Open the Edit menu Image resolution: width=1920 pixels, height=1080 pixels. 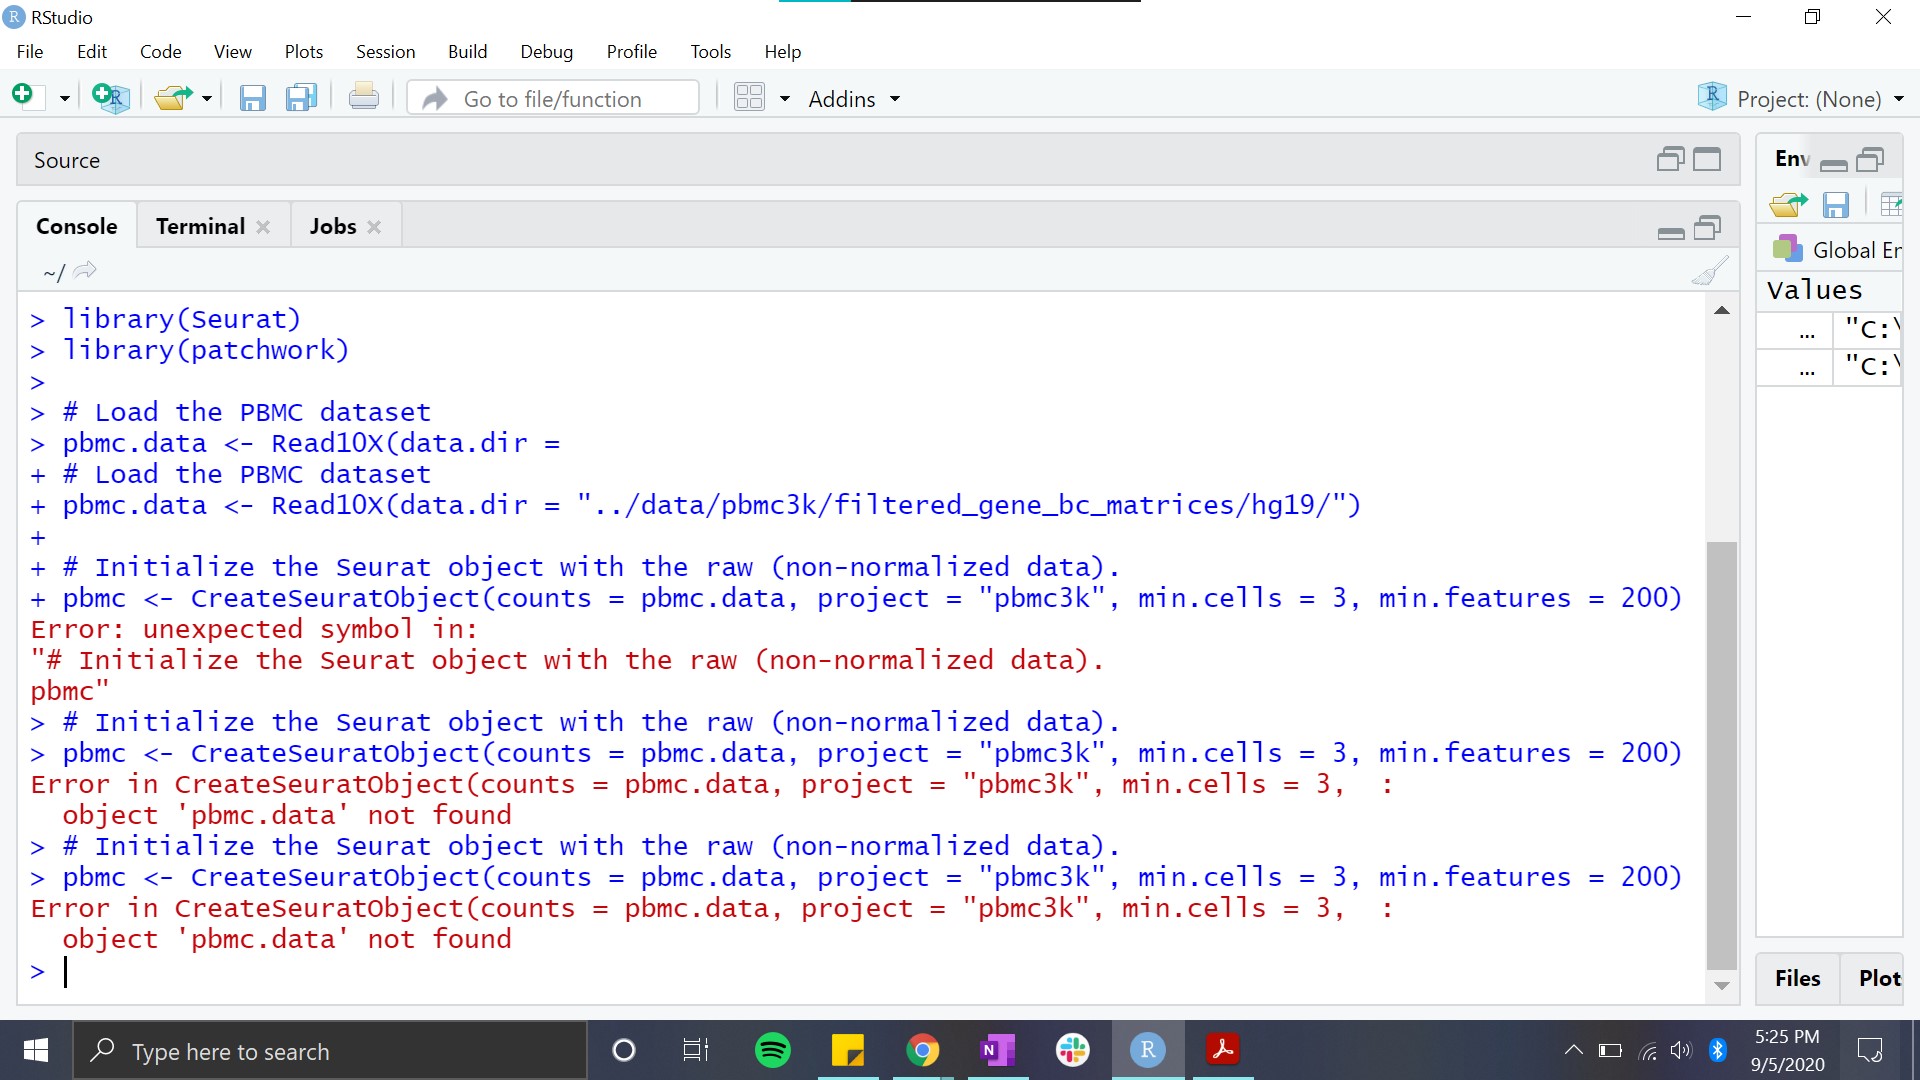92,51
